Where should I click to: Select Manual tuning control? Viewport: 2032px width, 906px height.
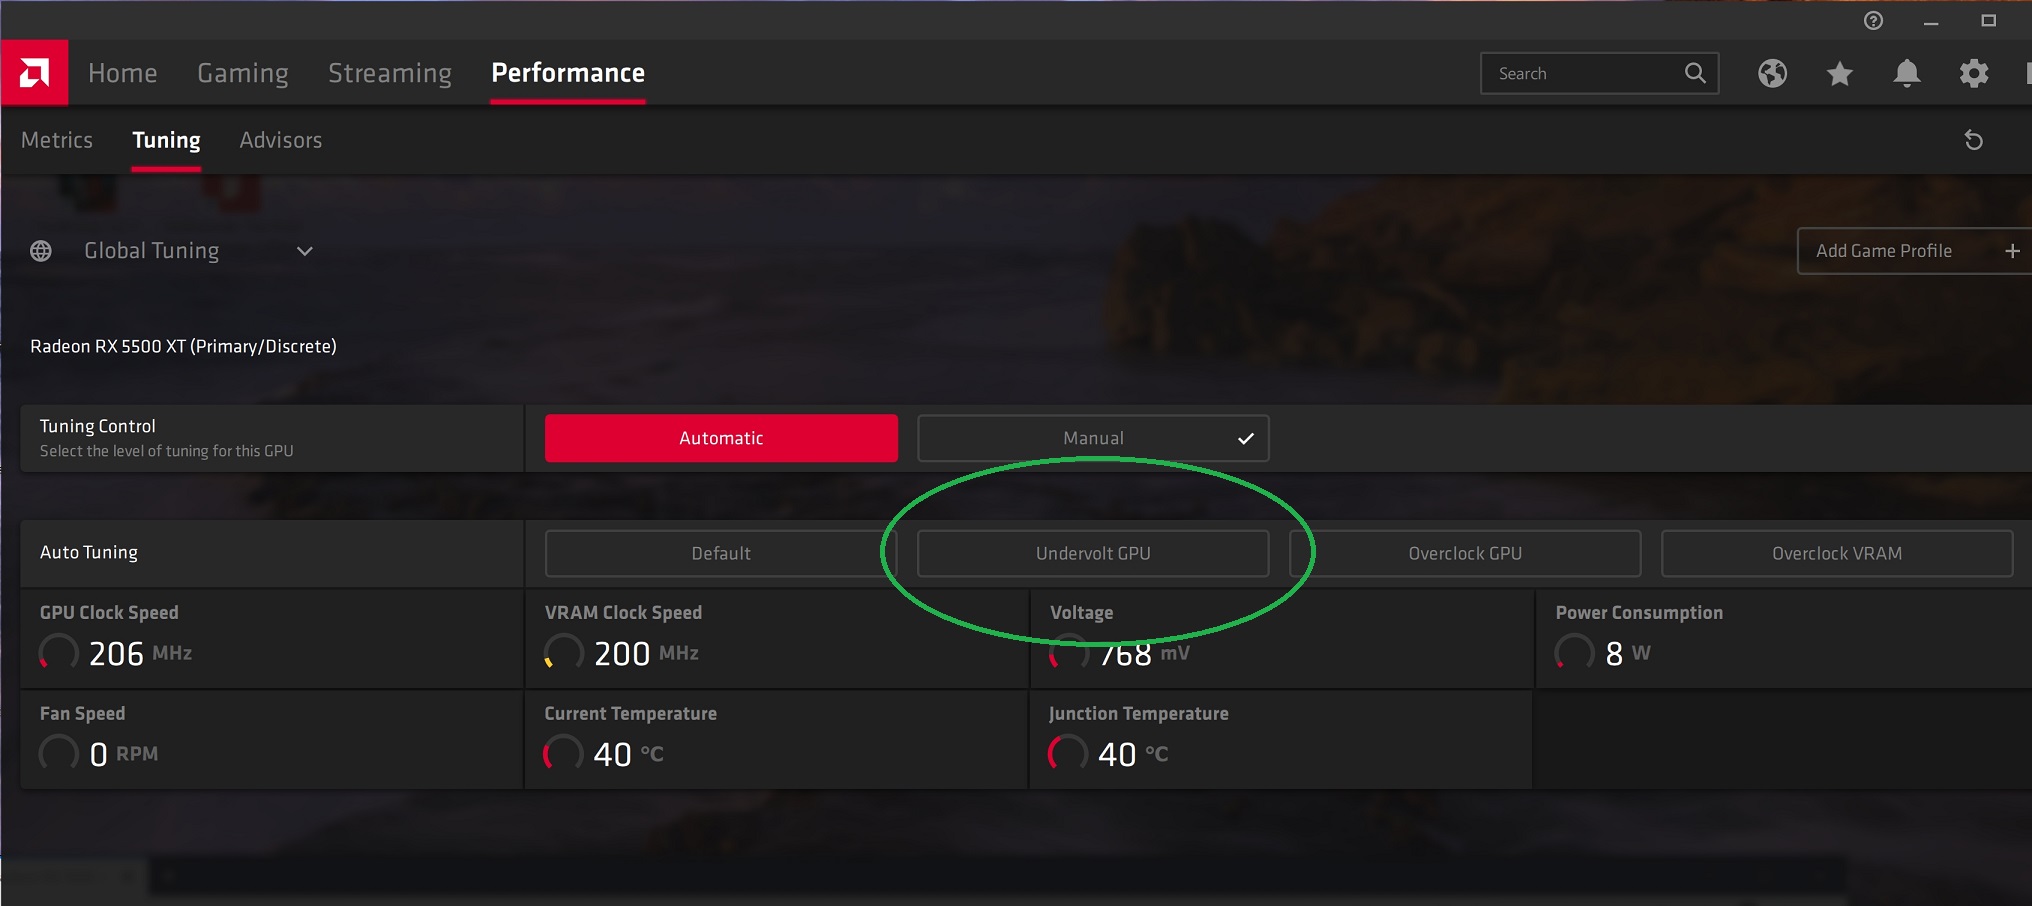click(x=1093, y=438)
